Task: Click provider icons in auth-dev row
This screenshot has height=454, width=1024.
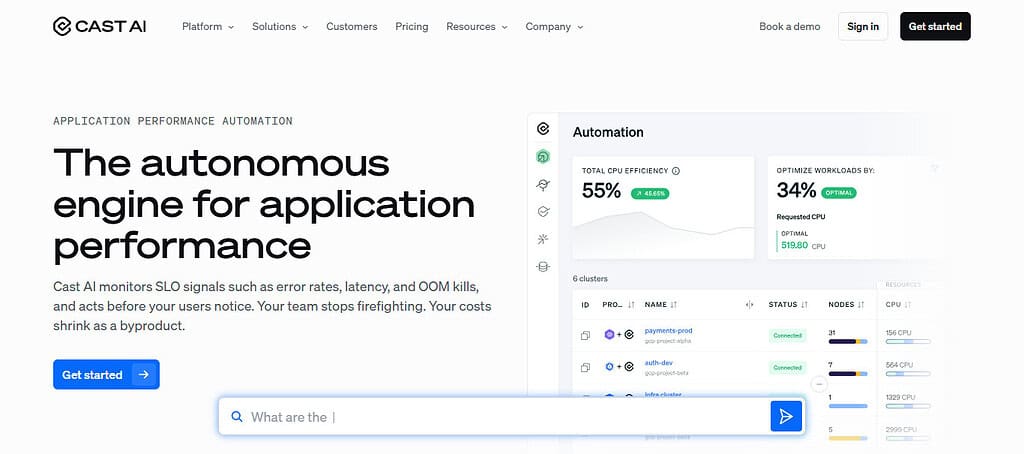Action: coord(618,366)
